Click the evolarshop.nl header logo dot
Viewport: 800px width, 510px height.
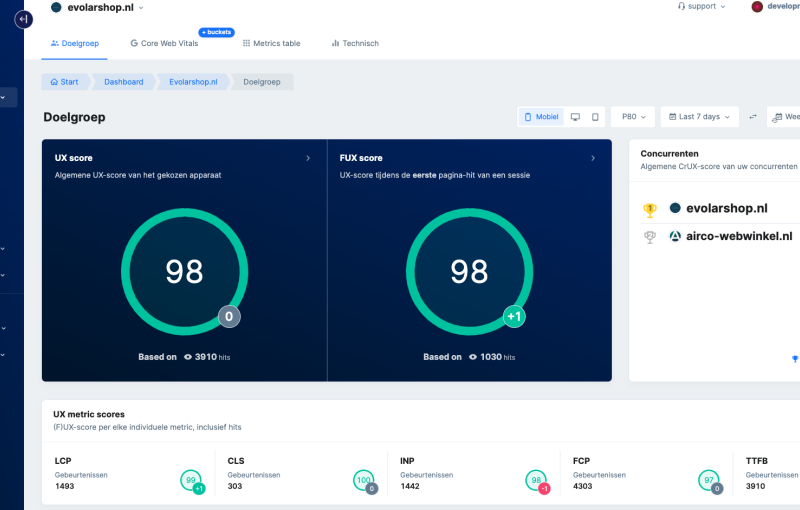click(x=56, y=7)
